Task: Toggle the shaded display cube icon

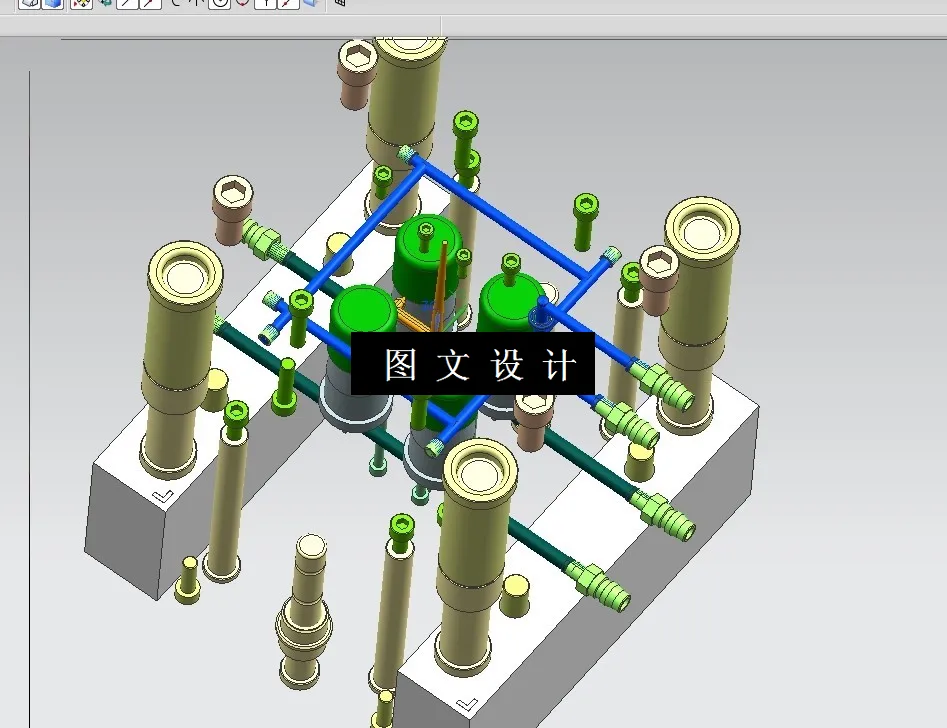Action: click(52, 4)
